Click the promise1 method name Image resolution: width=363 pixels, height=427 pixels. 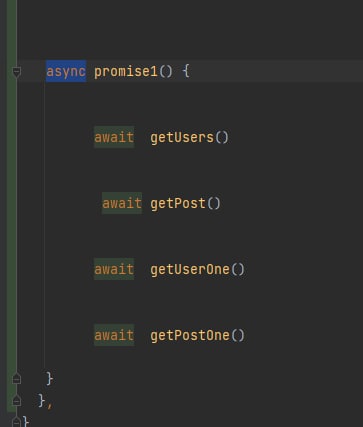126,71
